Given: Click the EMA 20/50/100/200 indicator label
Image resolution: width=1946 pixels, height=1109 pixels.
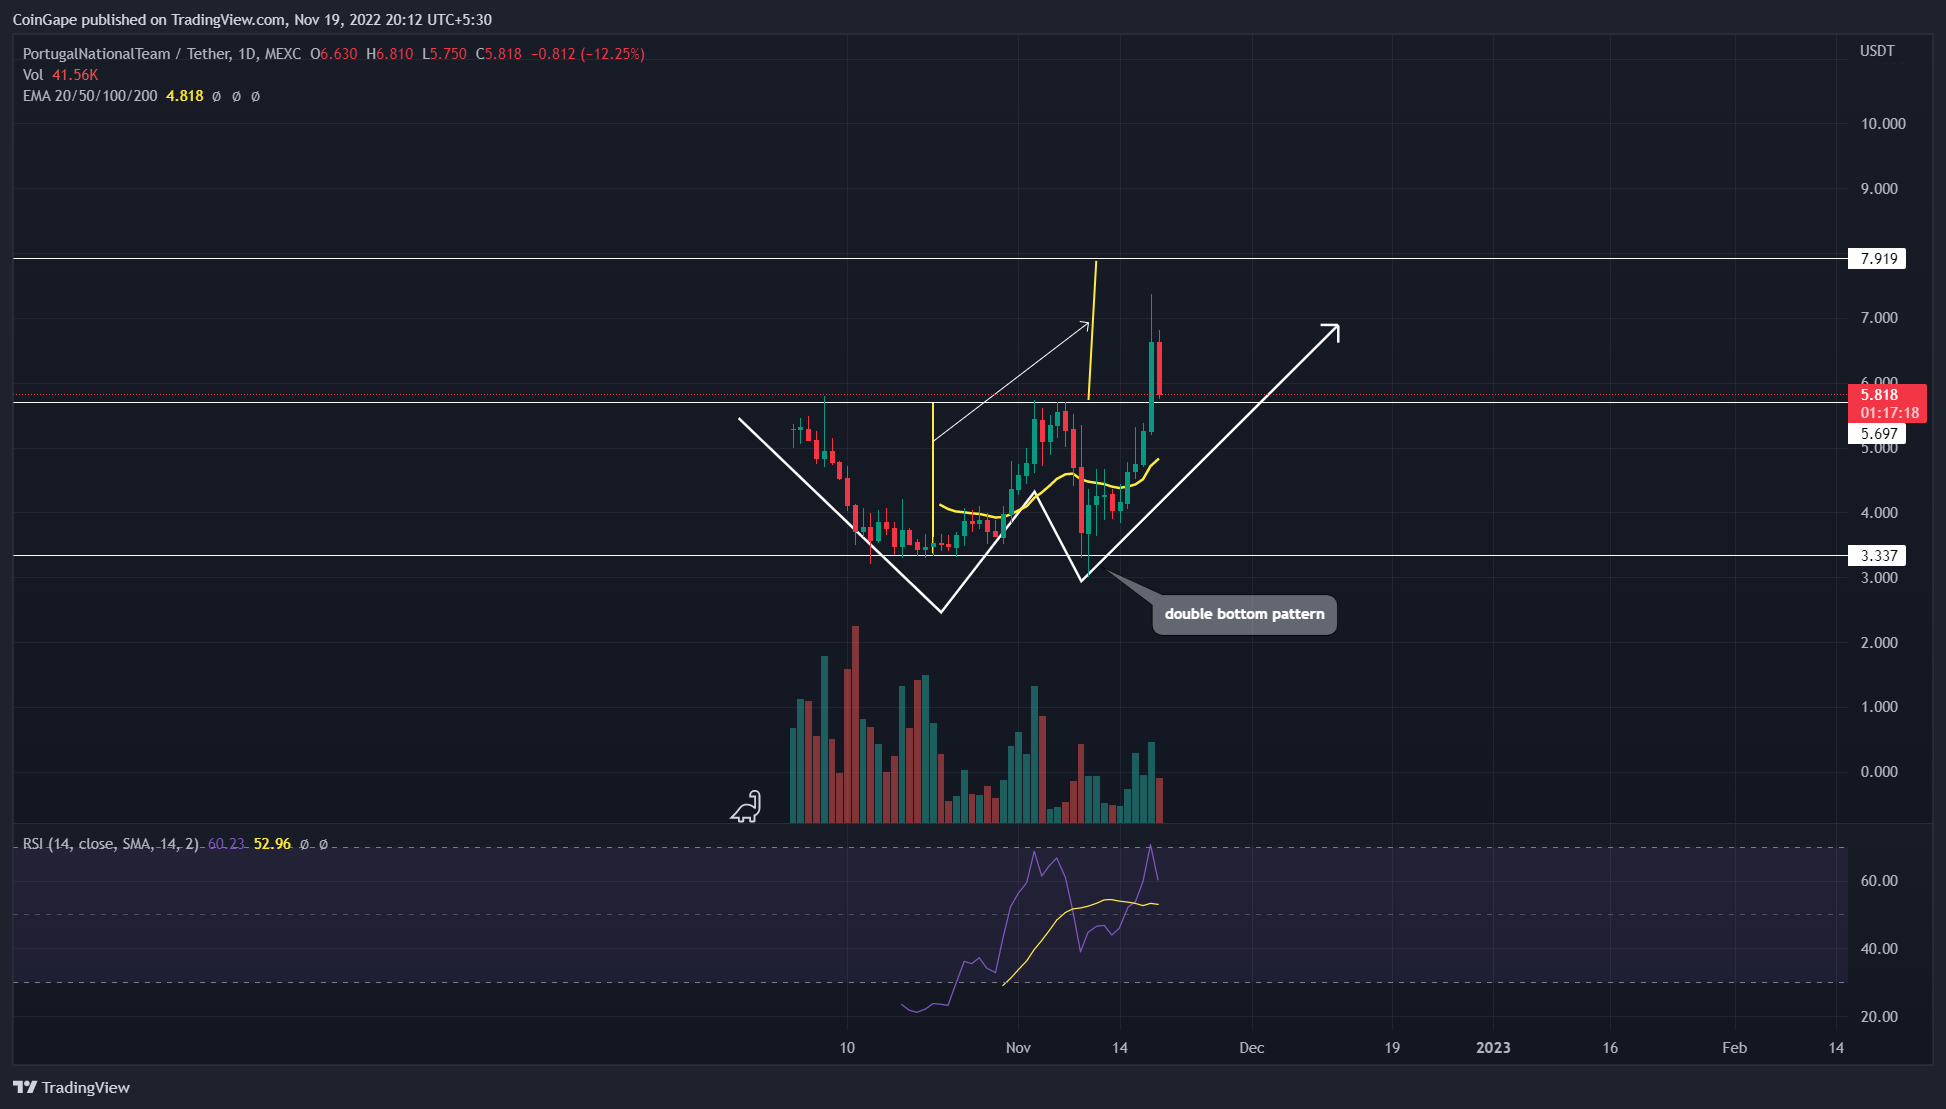Looking at the screenshot, I should point(90,96).
